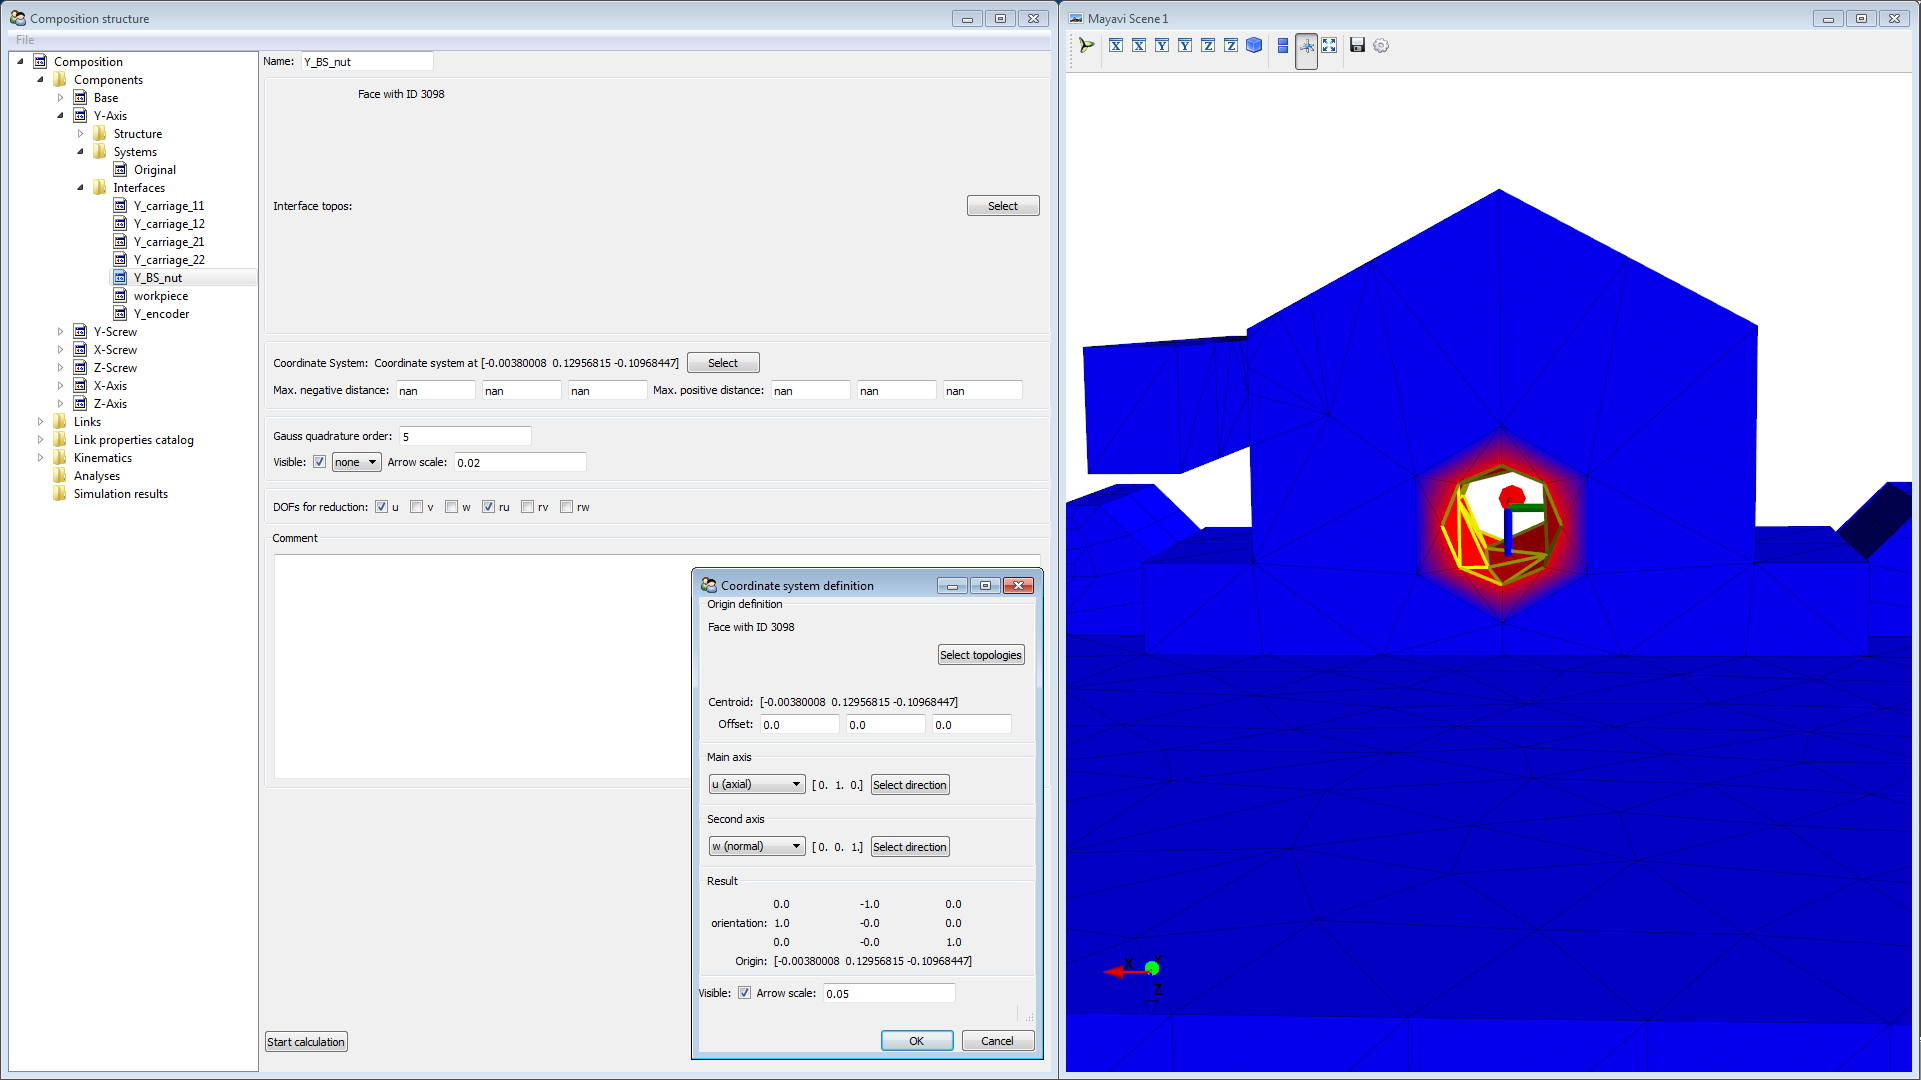Set view along negative Y axis
This screenshot has width=1921, height=1080.
point(1162,45)
